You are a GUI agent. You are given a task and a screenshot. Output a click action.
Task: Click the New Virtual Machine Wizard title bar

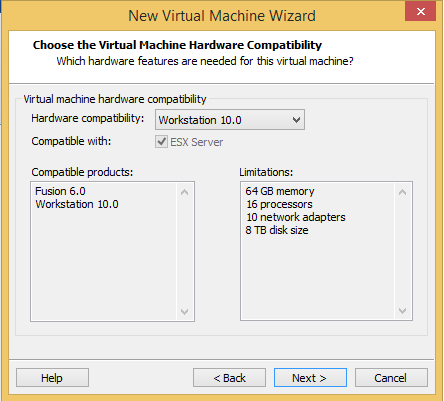222,16
